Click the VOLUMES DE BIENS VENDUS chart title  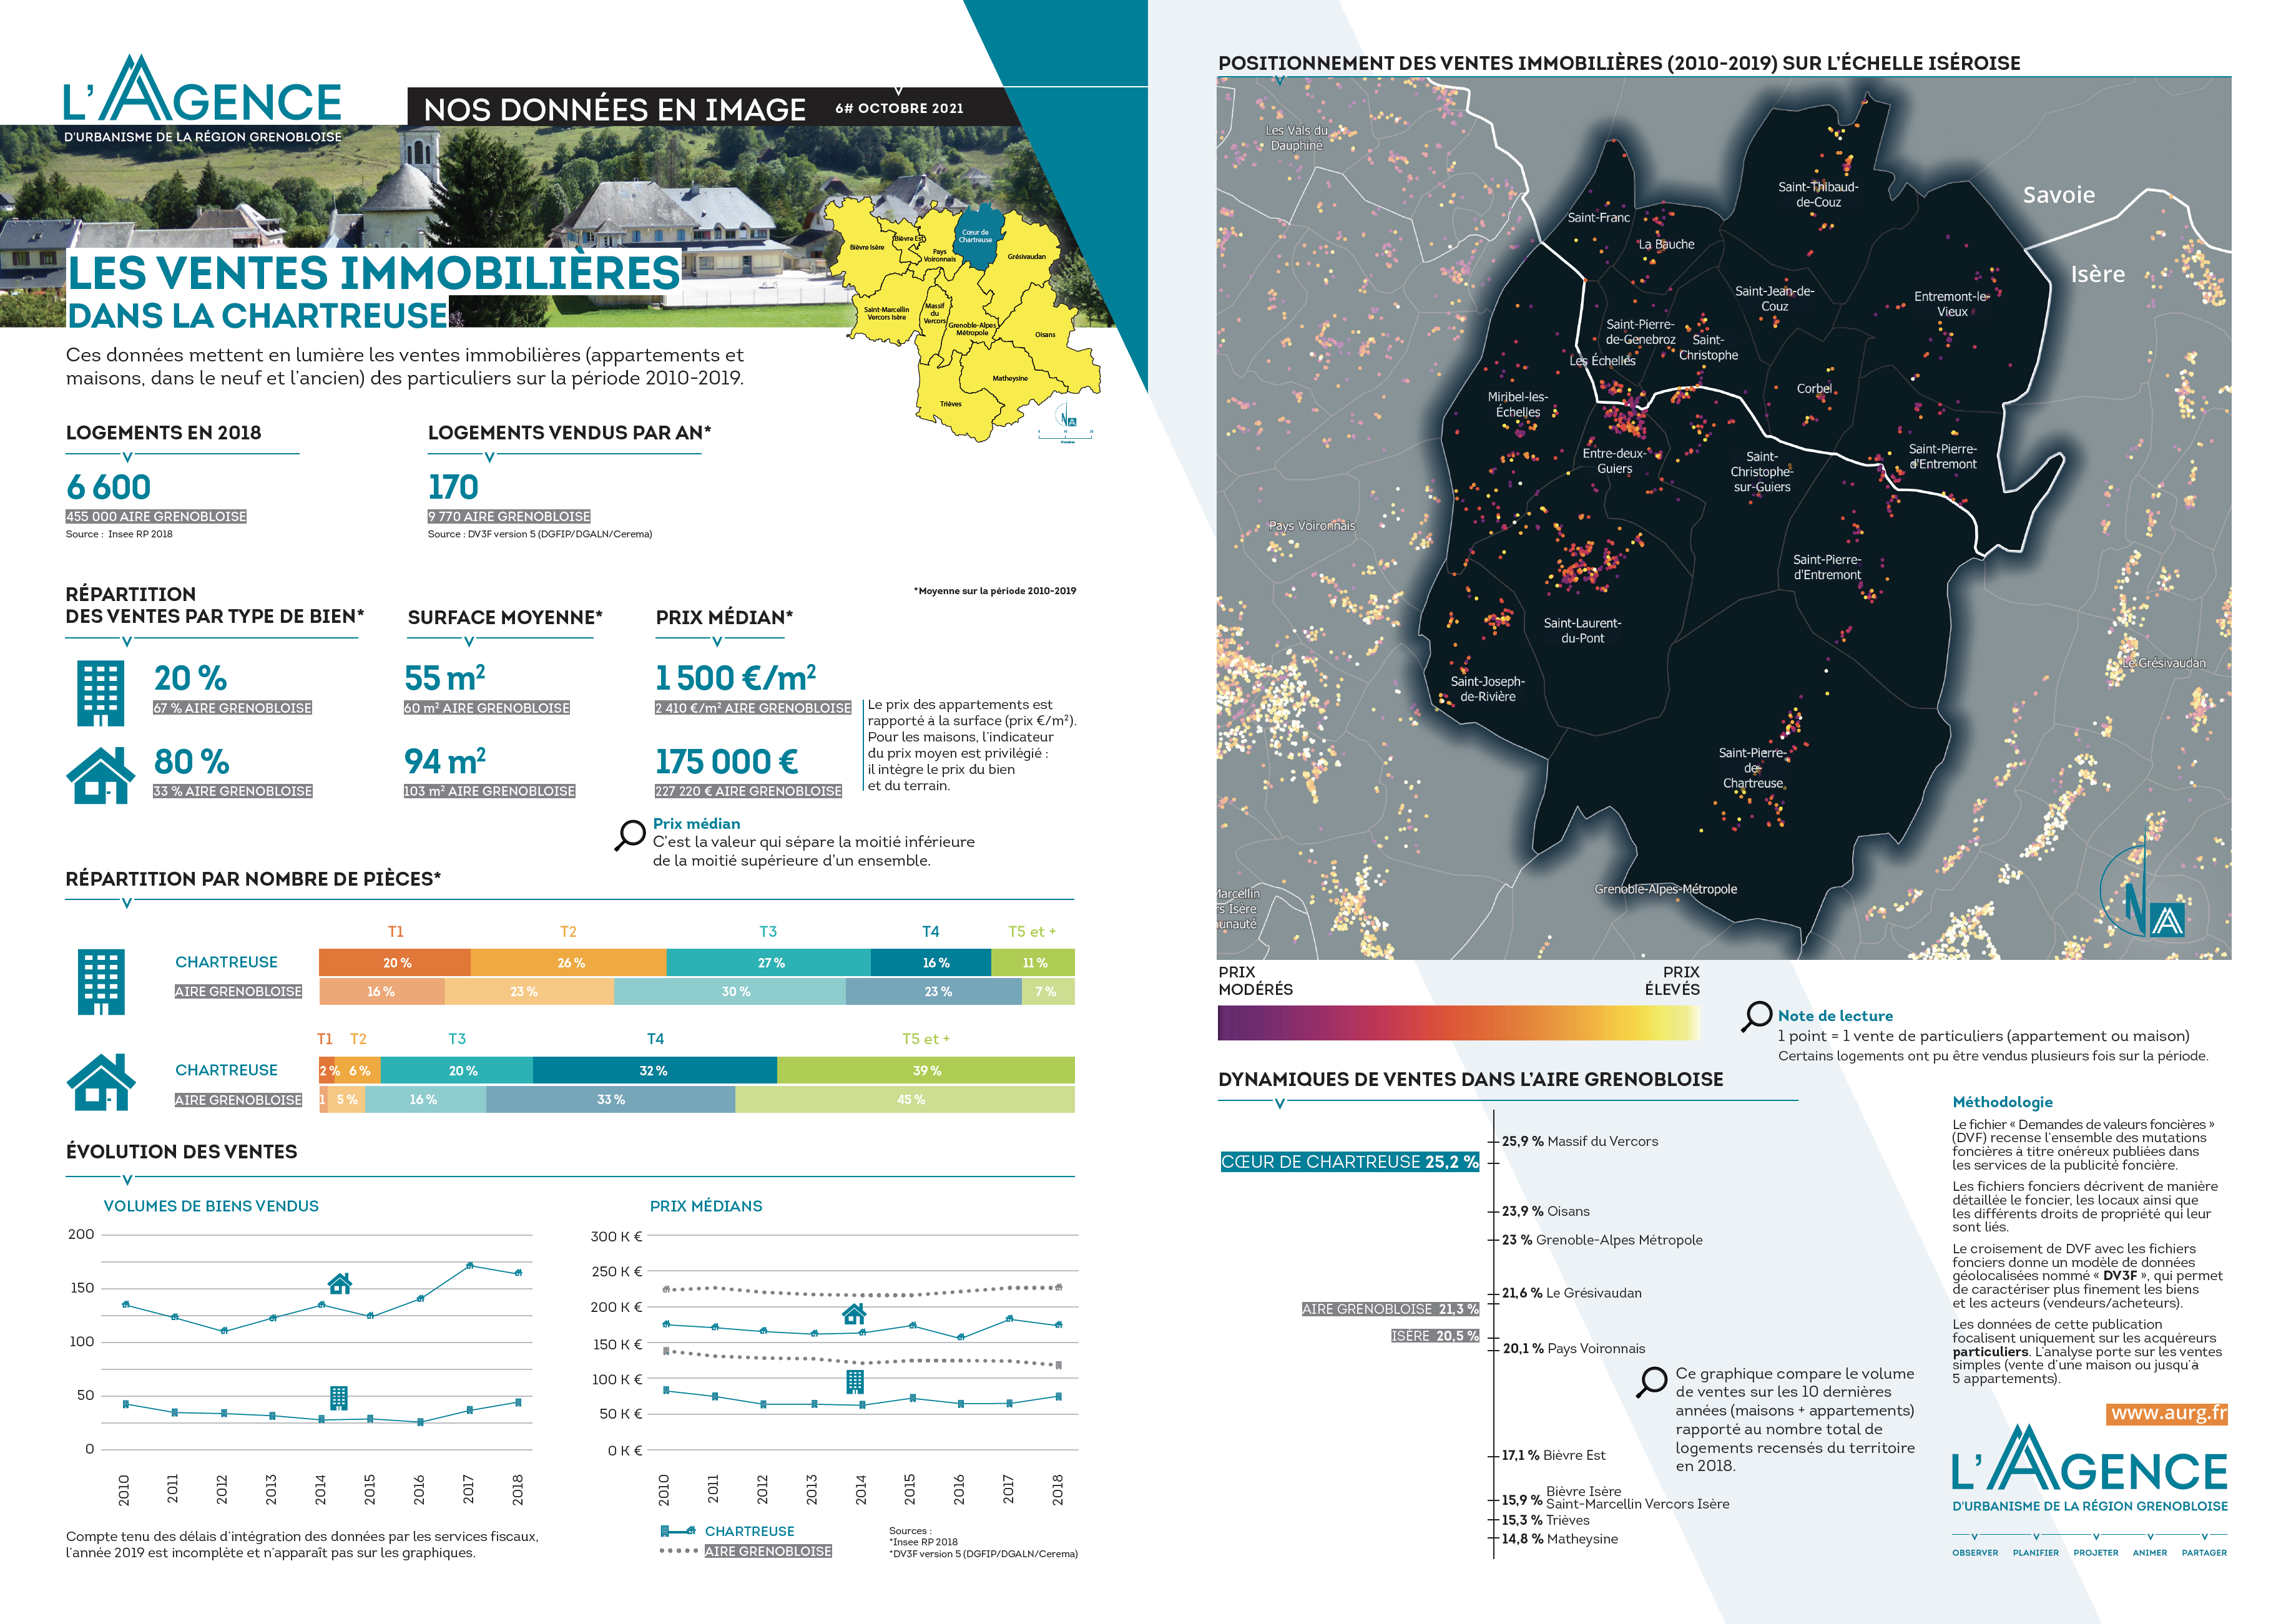coord(211,1206)
